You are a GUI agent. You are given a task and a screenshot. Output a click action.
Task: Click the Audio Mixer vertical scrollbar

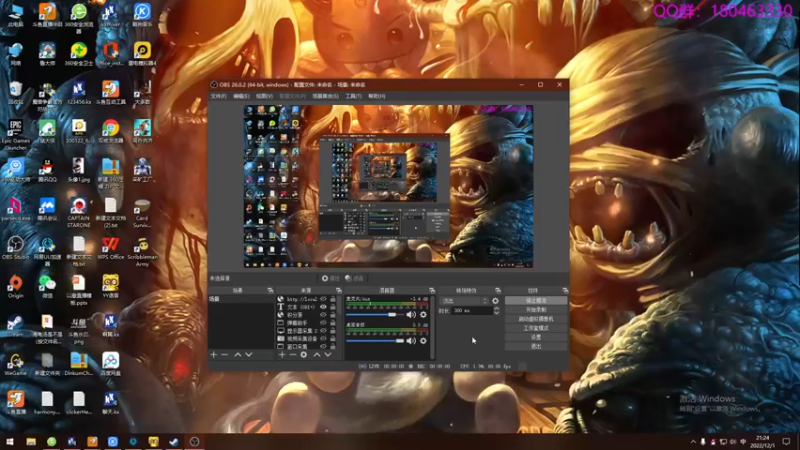[433, 327]
